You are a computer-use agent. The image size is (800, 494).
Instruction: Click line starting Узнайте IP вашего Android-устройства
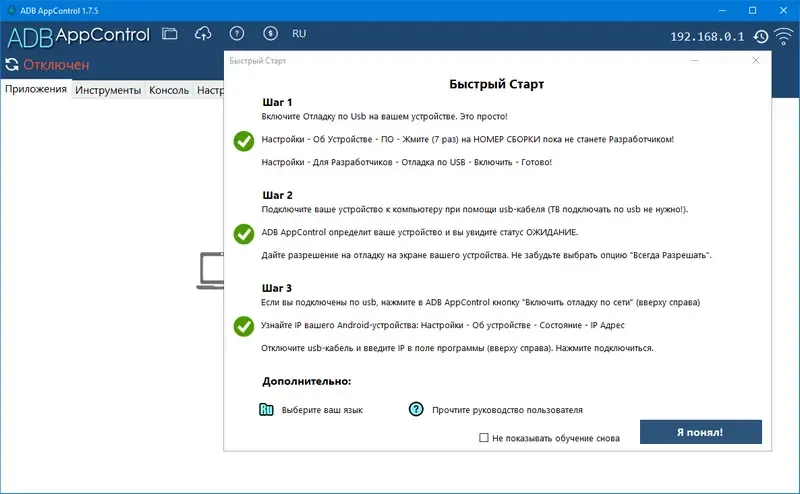point(443,325)
